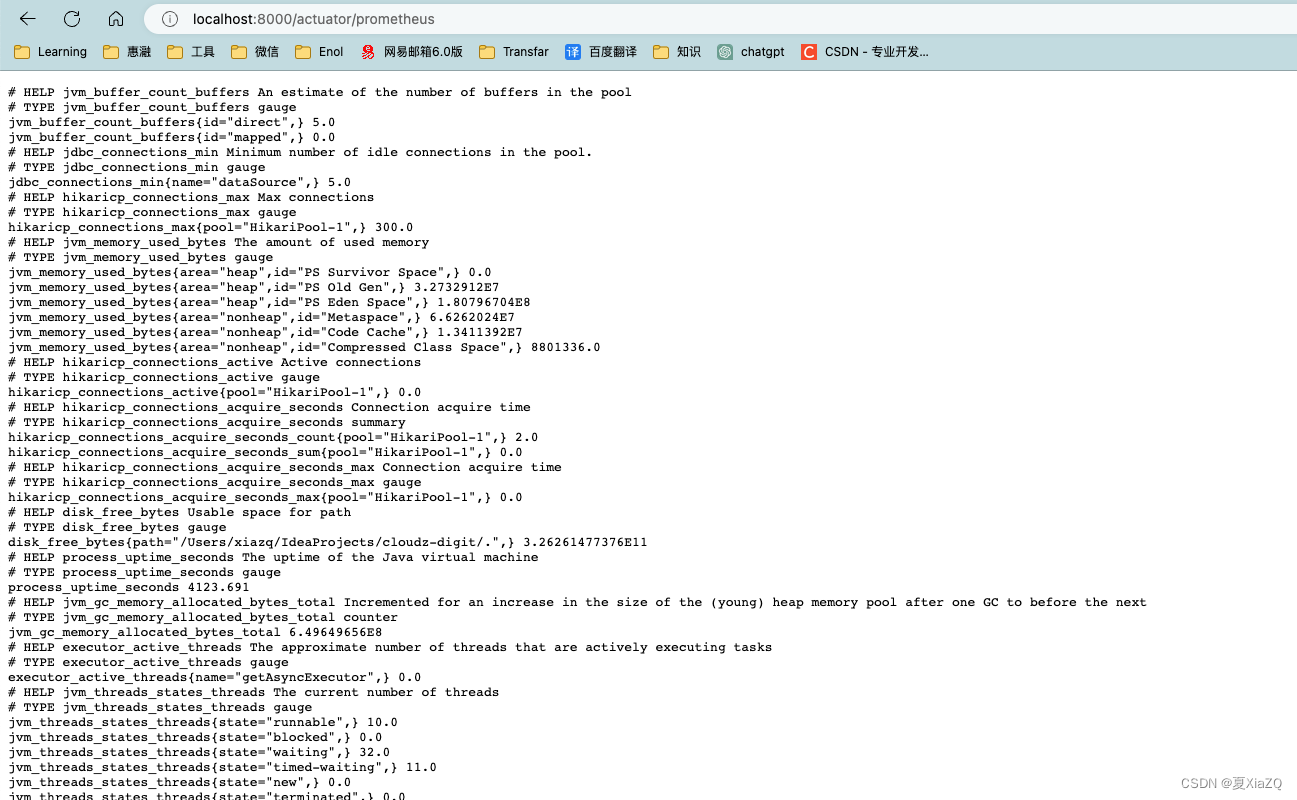Click the Code Cache memory line

pos(265,332)
